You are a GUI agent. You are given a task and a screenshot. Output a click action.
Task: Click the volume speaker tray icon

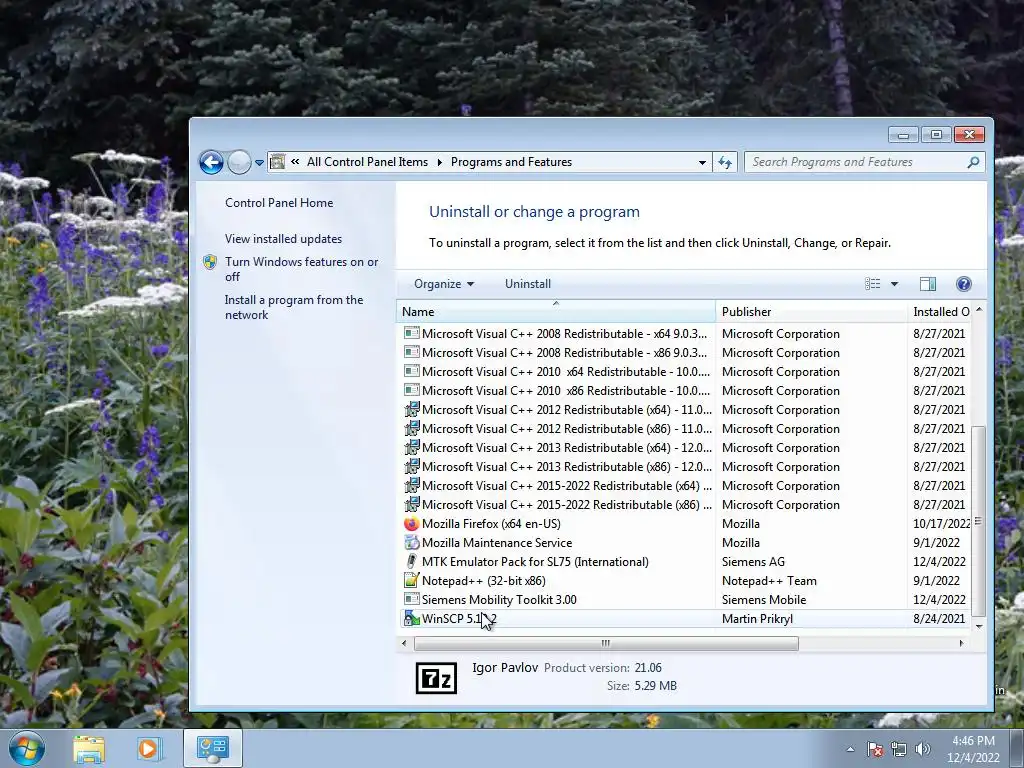[922, 749]
